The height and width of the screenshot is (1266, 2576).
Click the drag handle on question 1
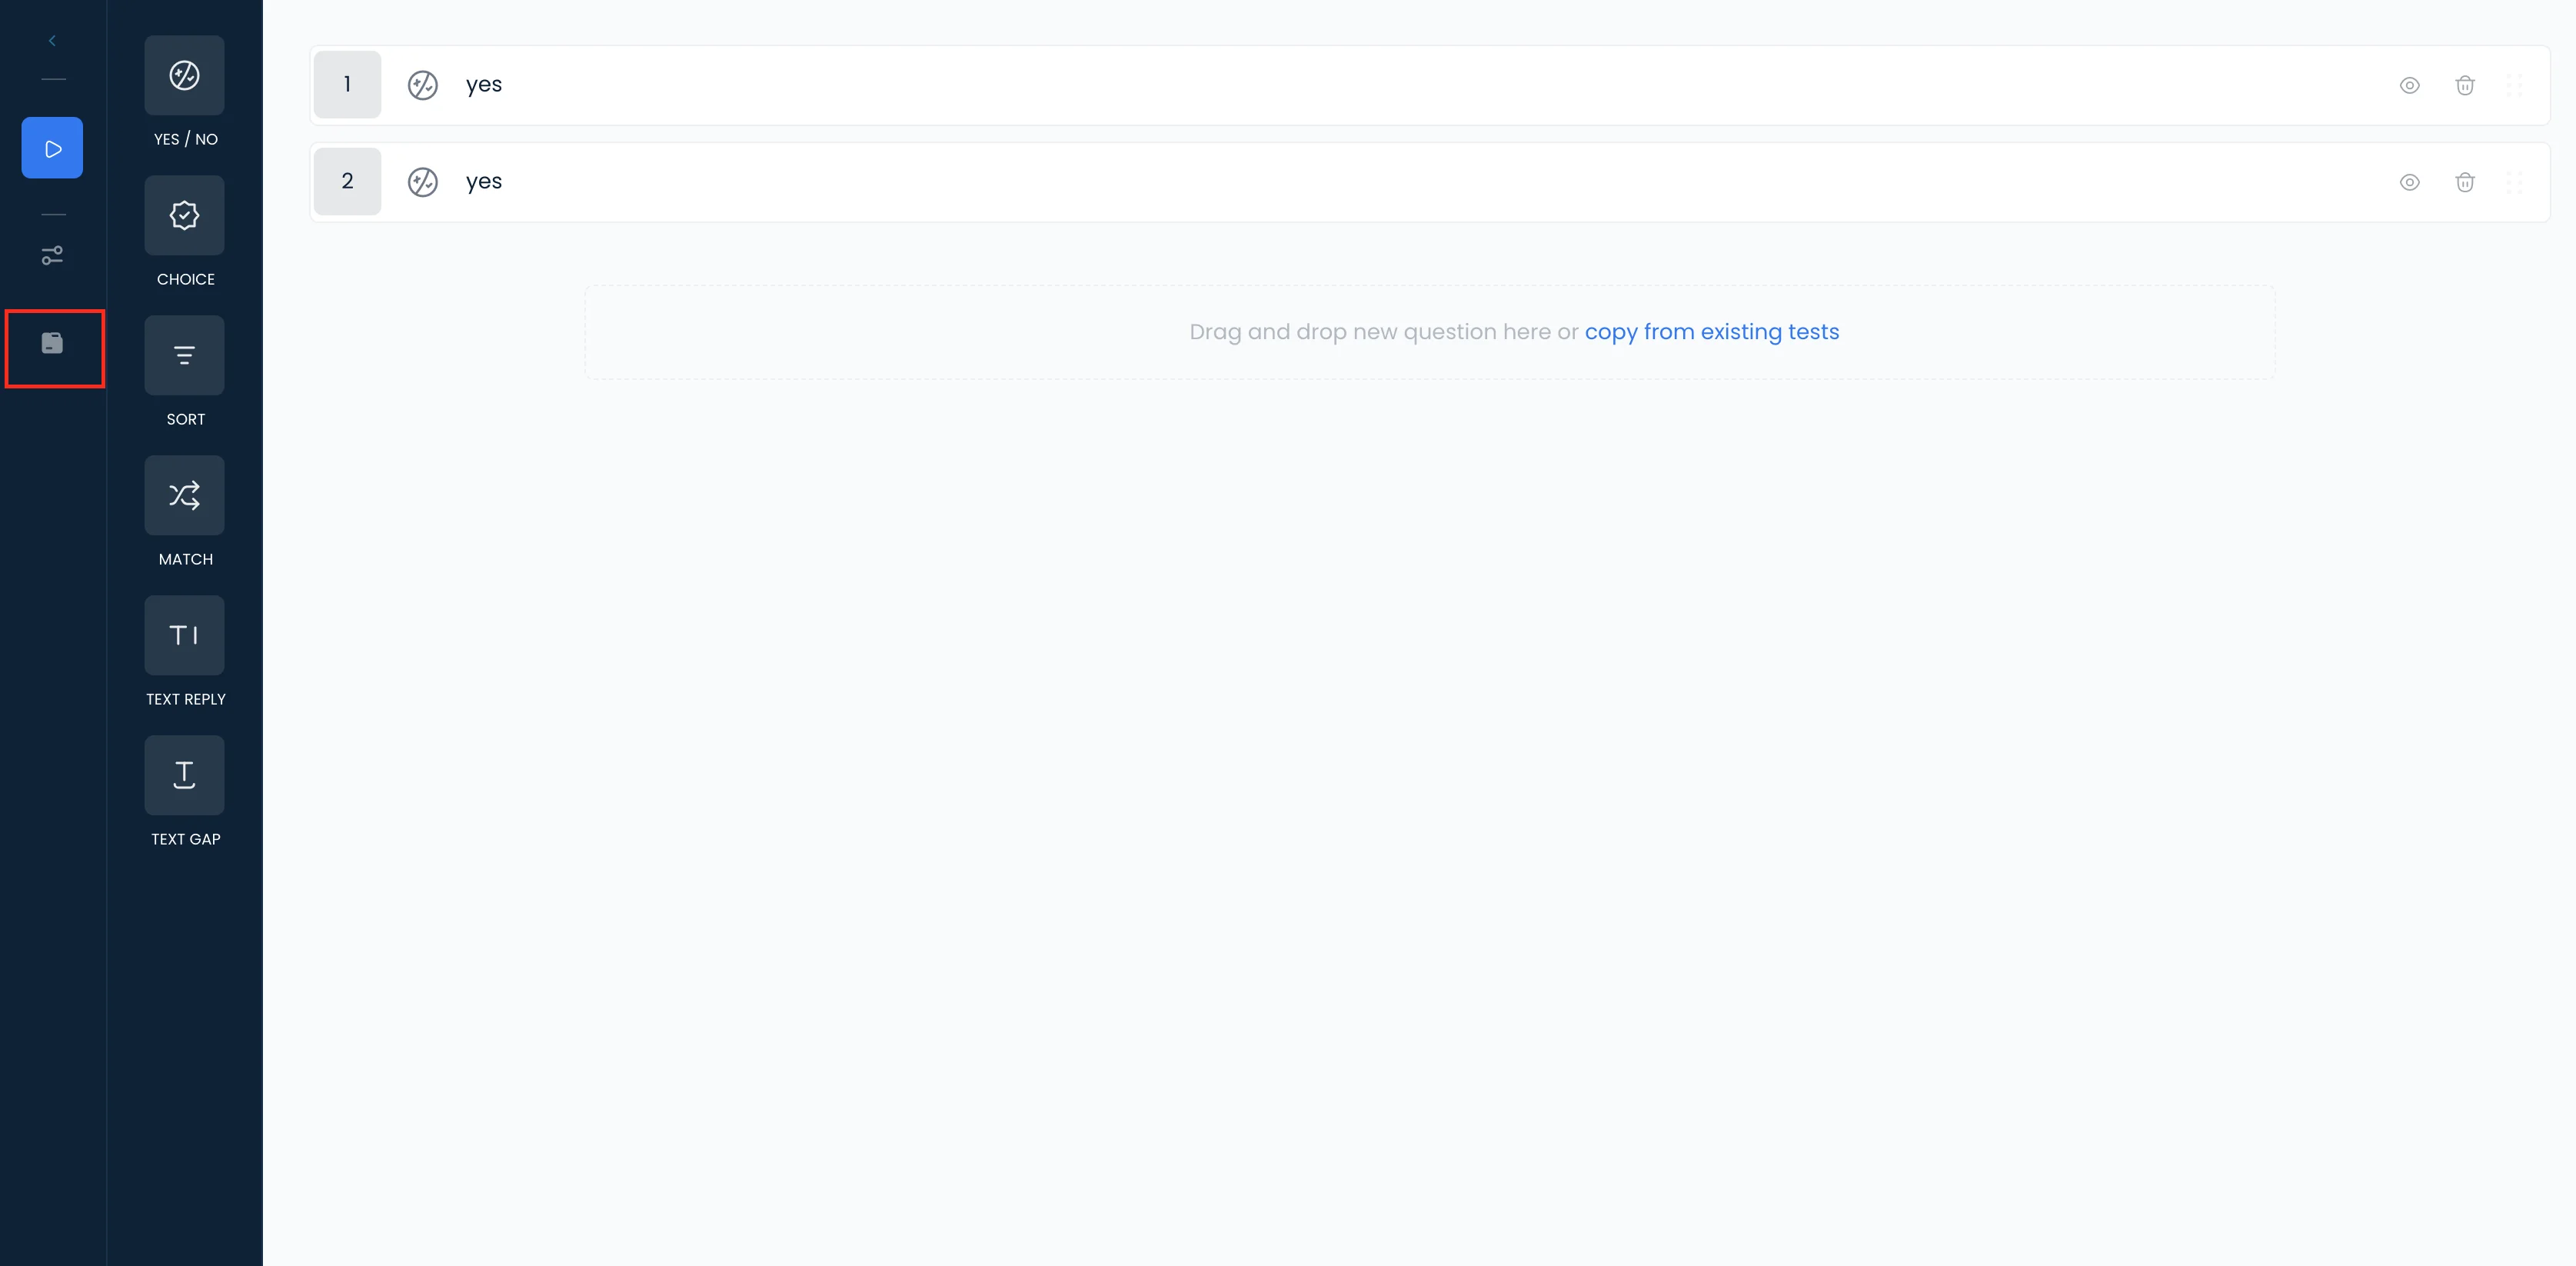point(2514,86)
